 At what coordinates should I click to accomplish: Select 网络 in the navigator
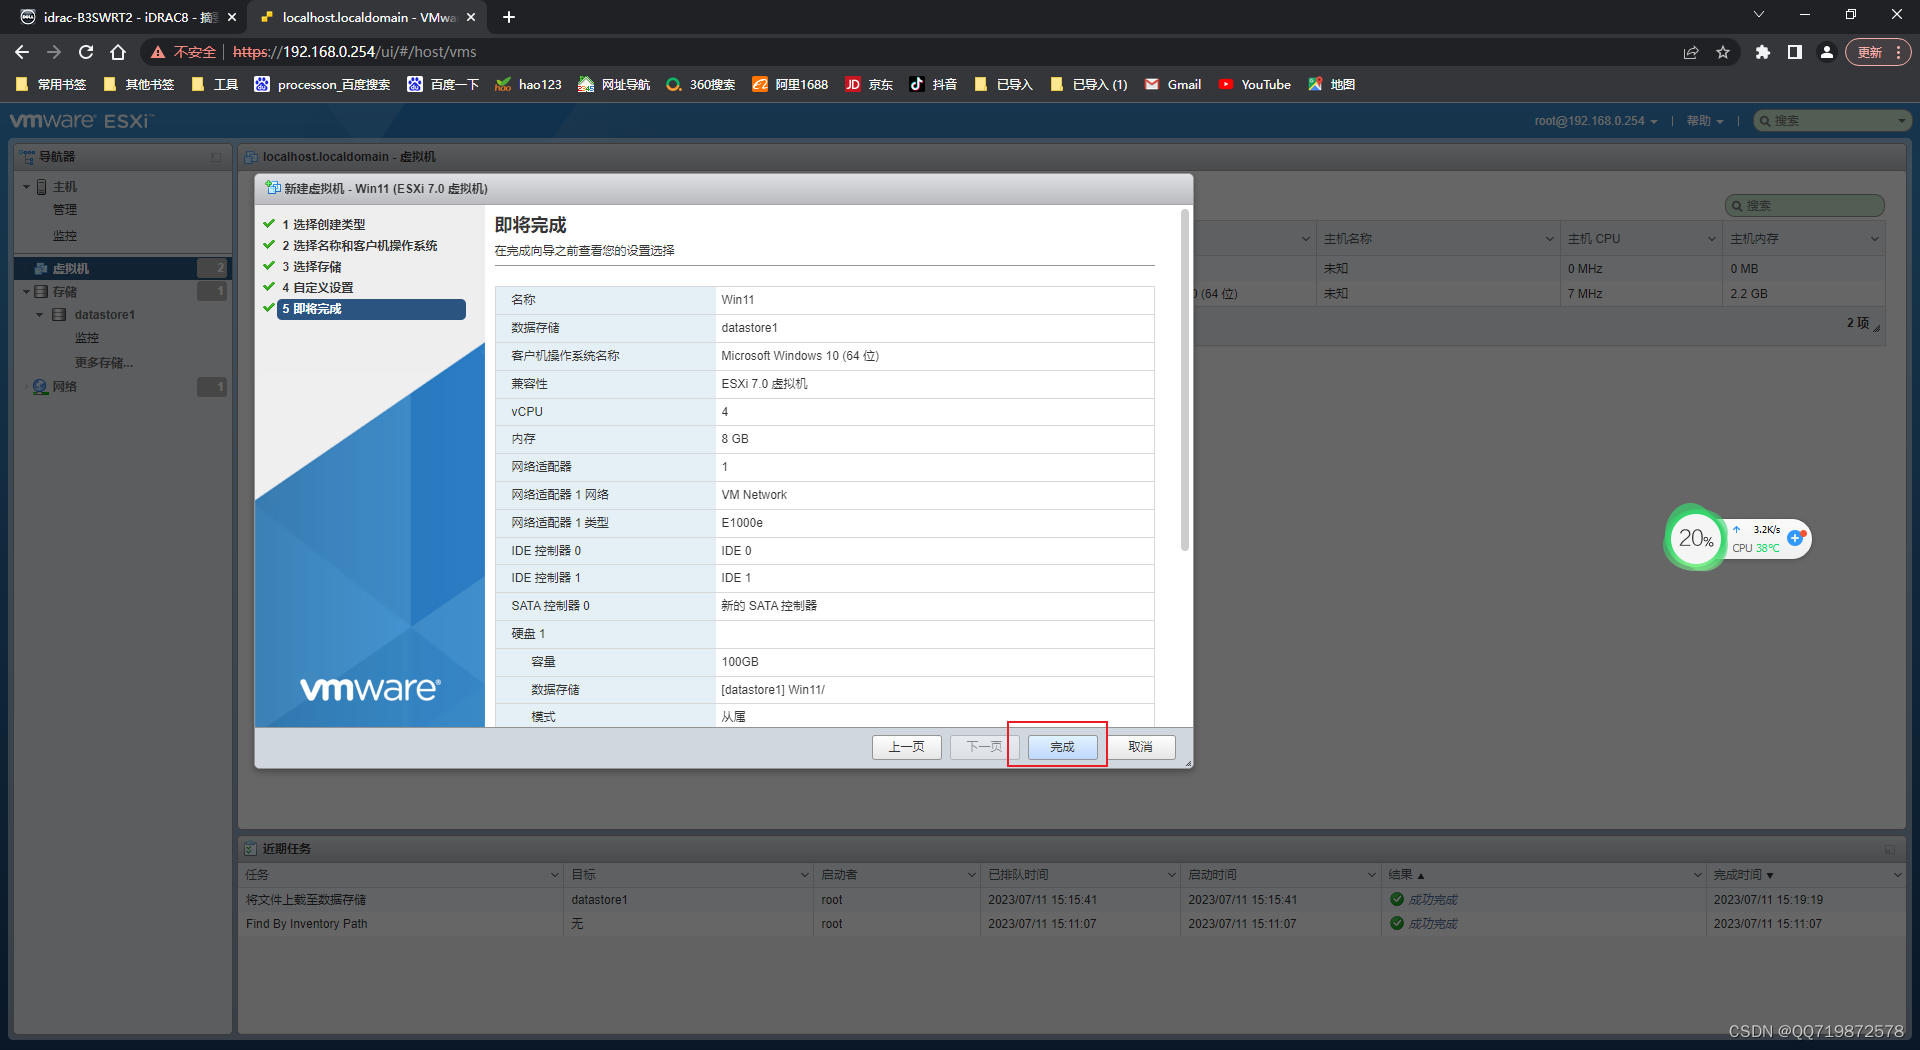[65, 387]
